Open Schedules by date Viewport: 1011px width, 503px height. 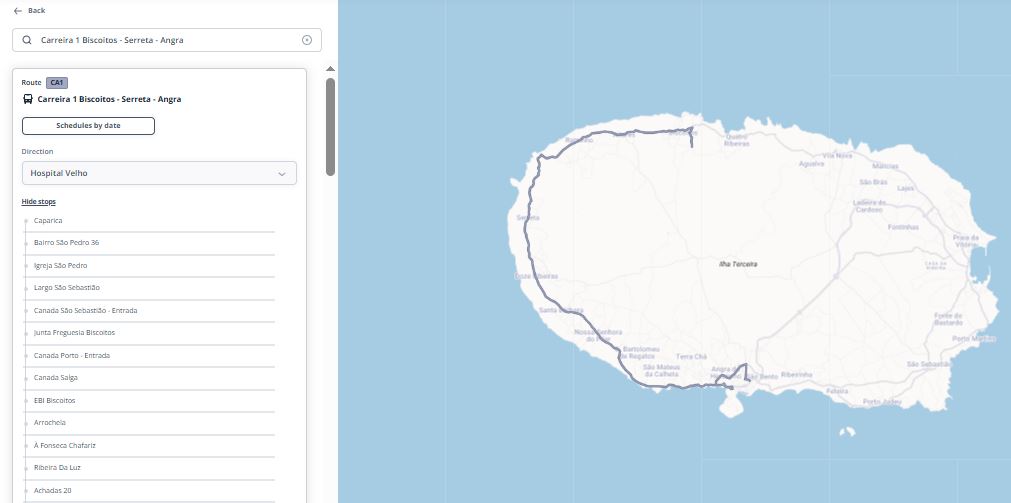click(88, 126)
